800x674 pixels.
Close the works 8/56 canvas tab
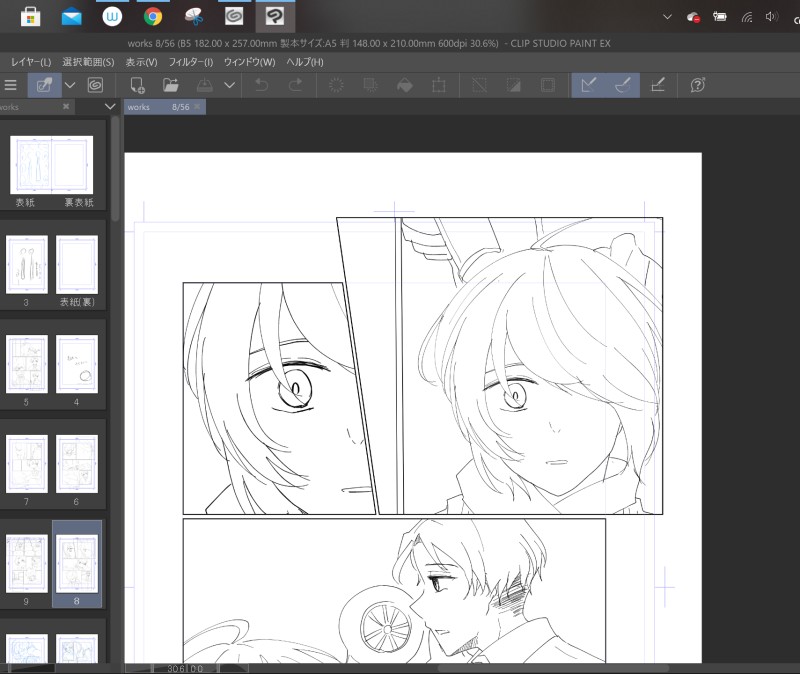tap(197, 107)
